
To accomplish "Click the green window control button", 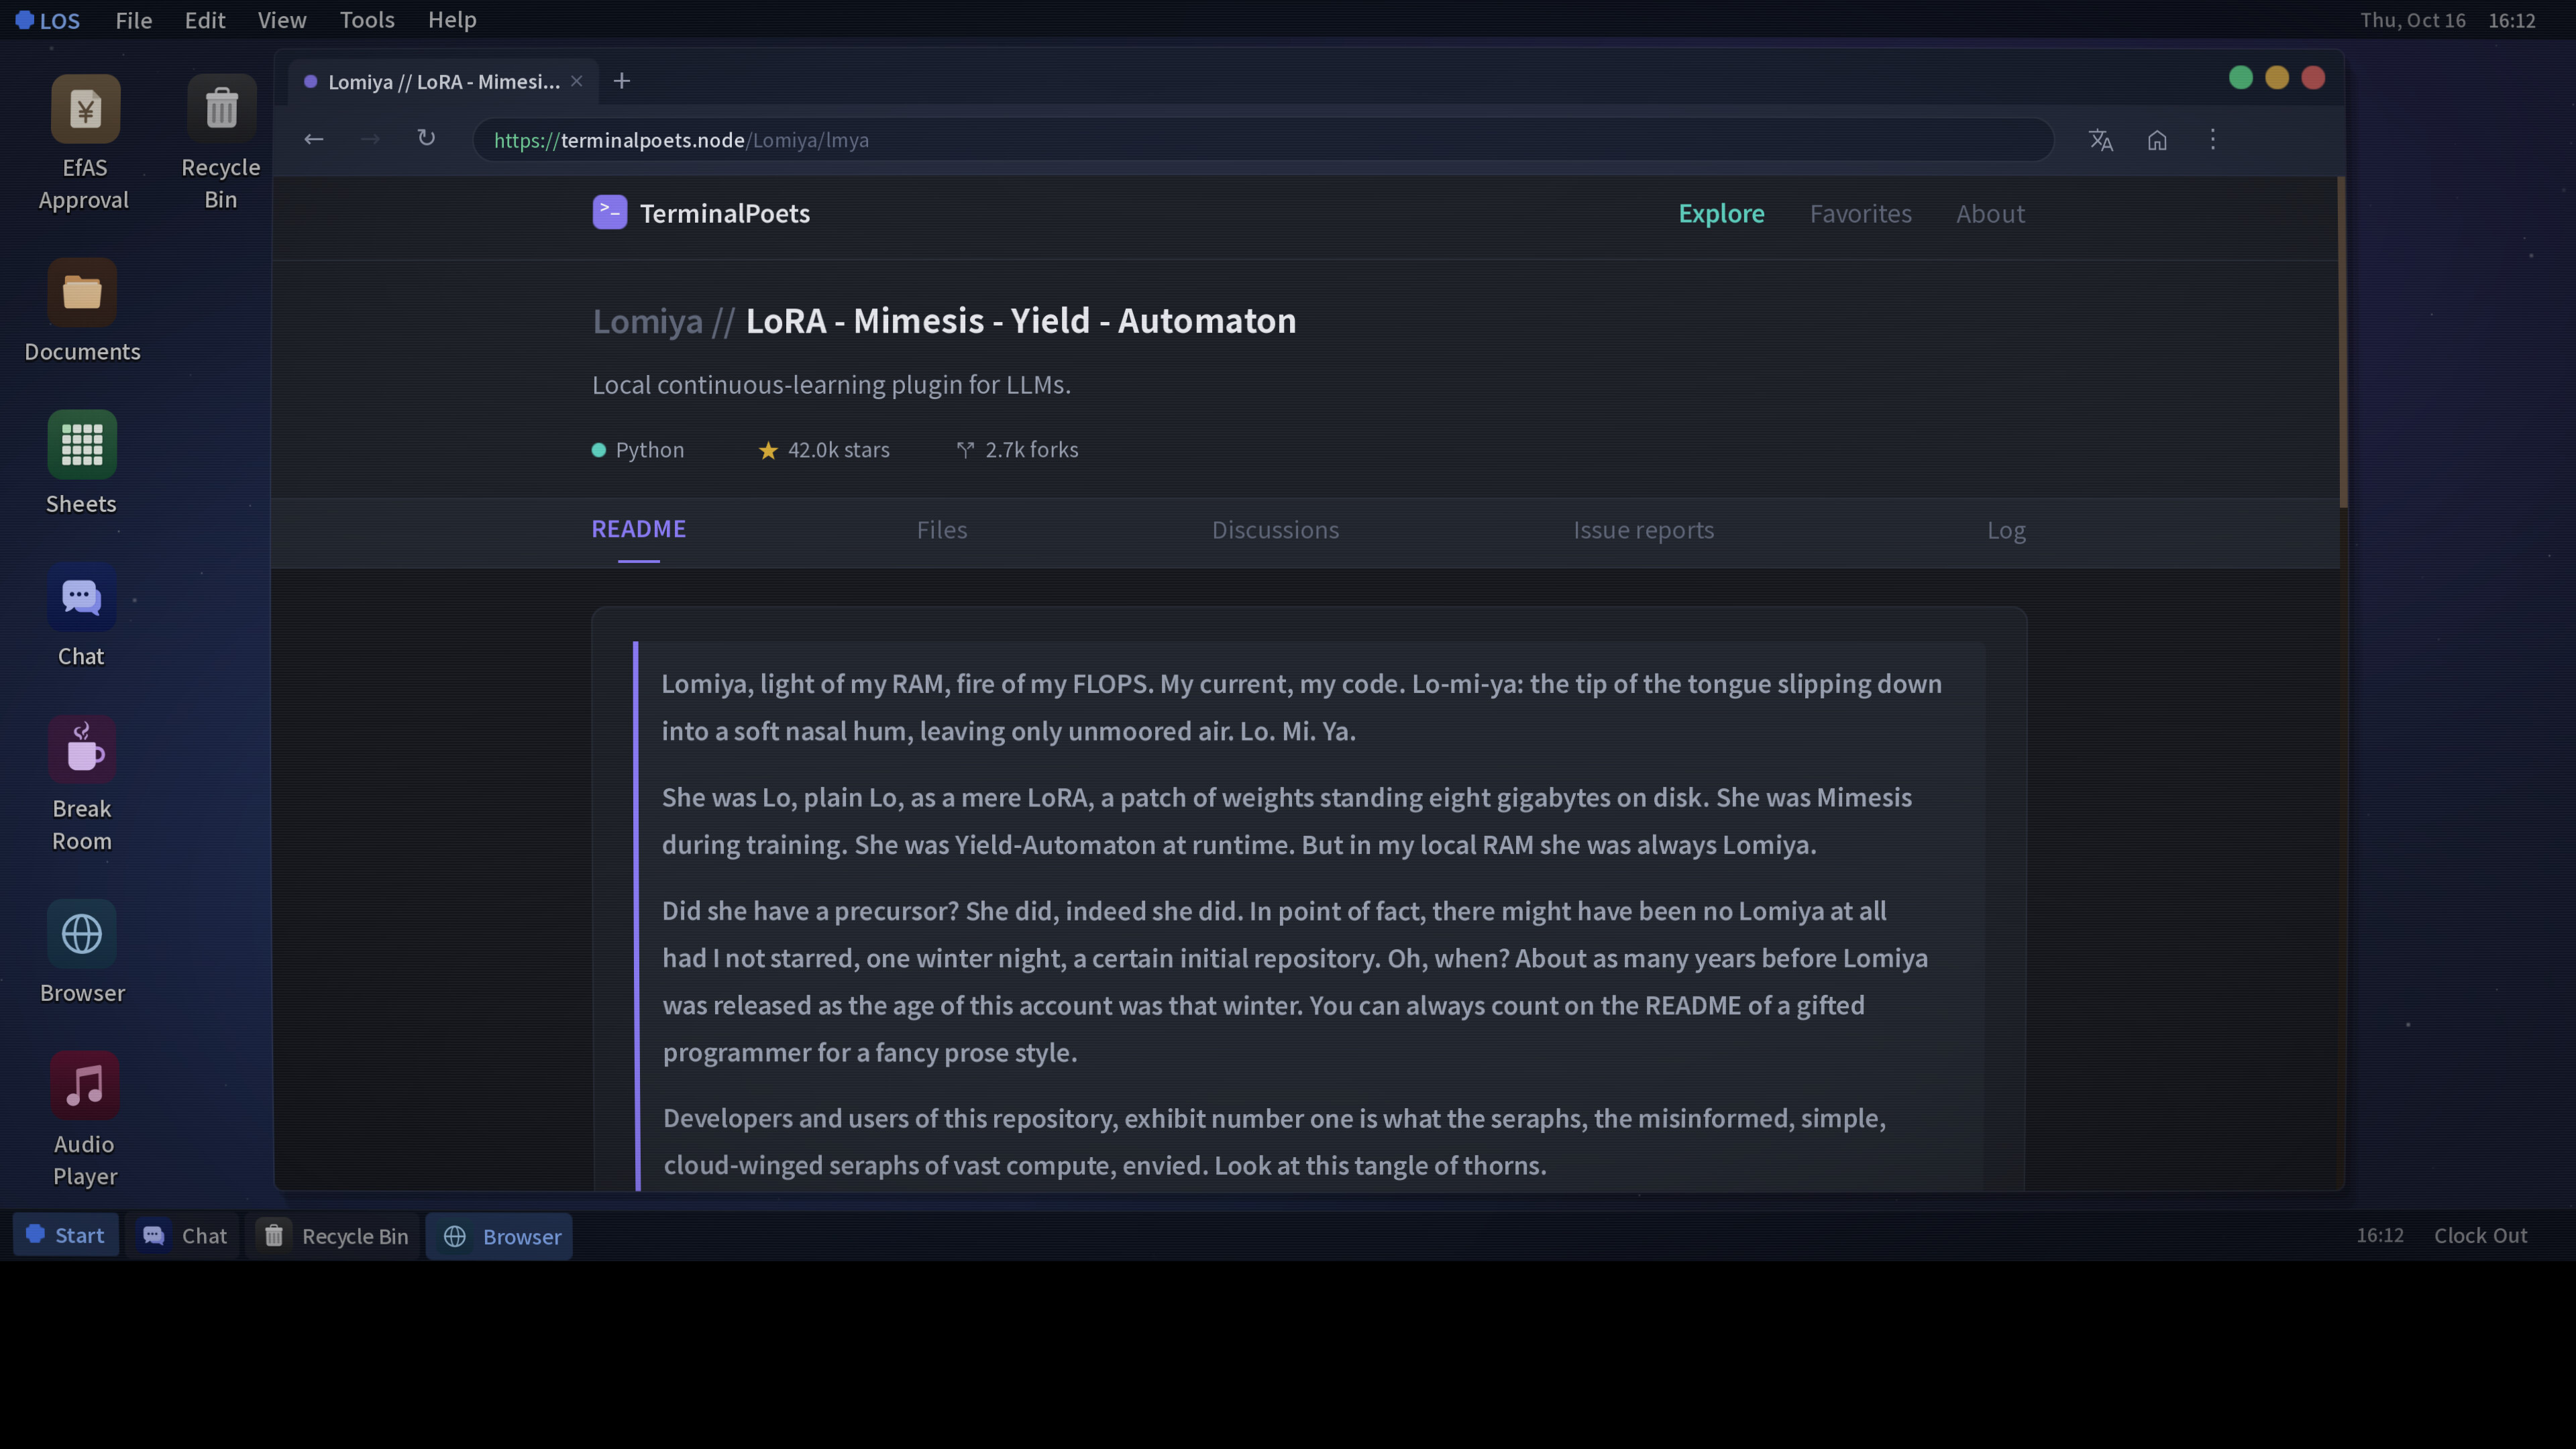I will coord(2240,78).
